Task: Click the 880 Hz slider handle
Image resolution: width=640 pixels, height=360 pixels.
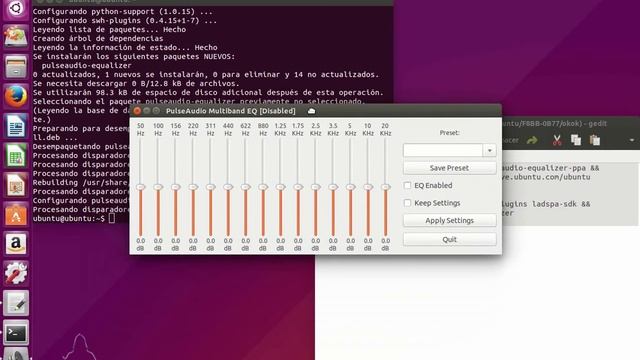Action: (x=263, y=187)
